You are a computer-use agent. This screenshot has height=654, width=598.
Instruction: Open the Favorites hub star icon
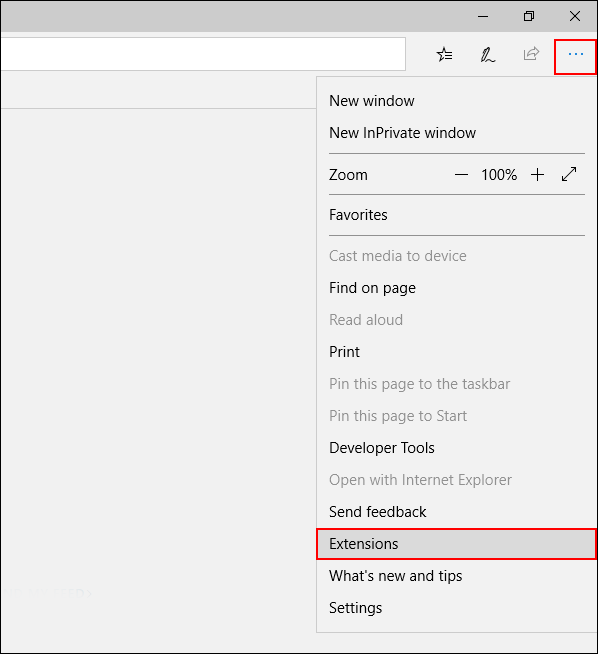point(445,55)
